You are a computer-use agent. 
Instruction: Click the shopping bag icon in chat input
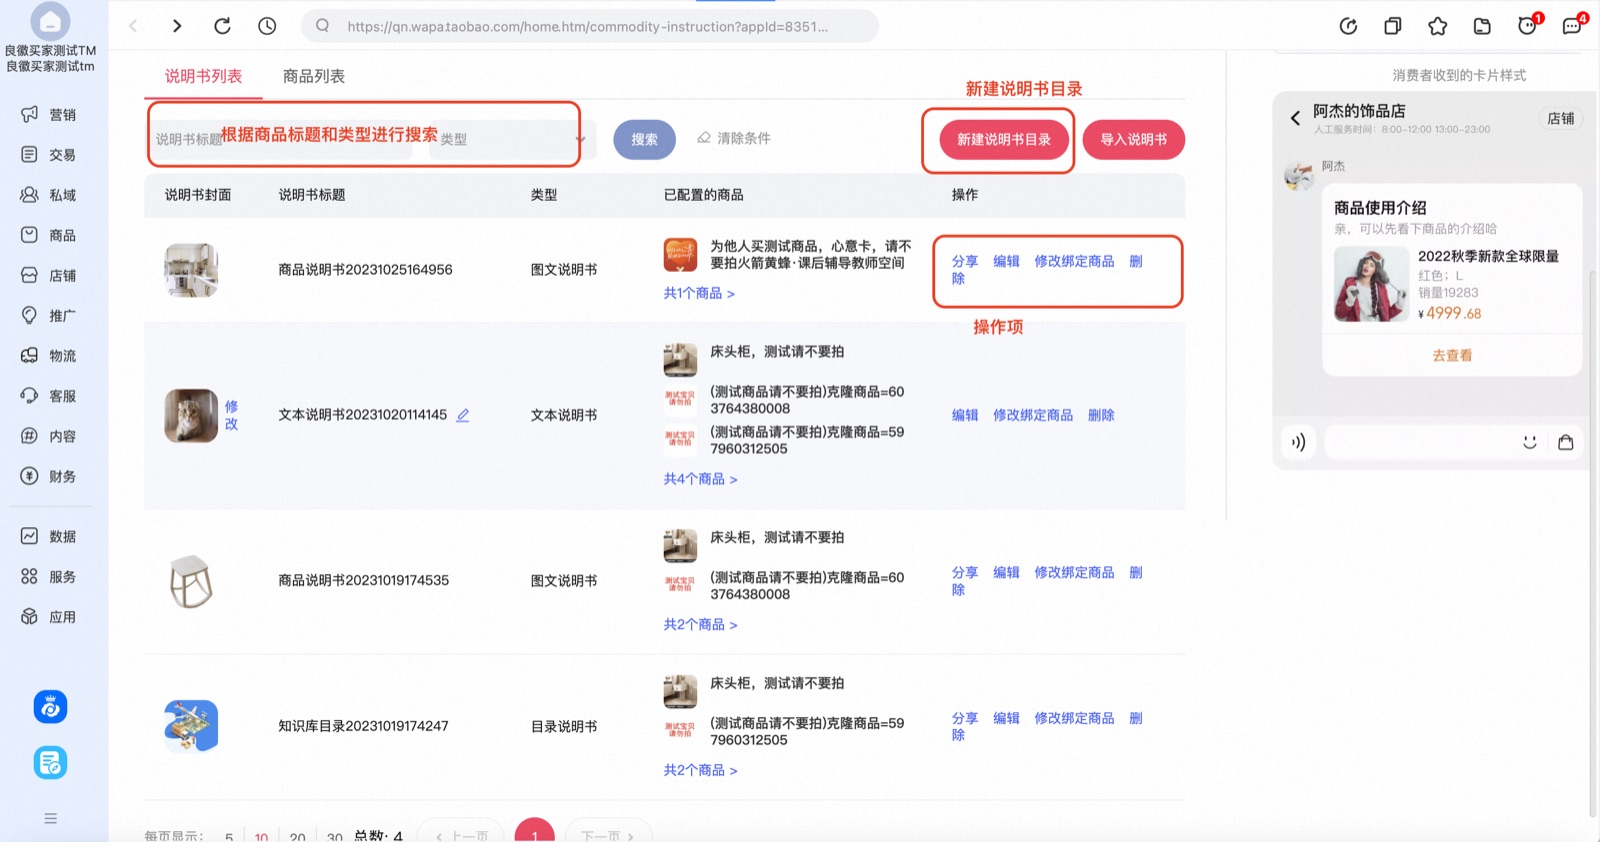pos(1566,442)
